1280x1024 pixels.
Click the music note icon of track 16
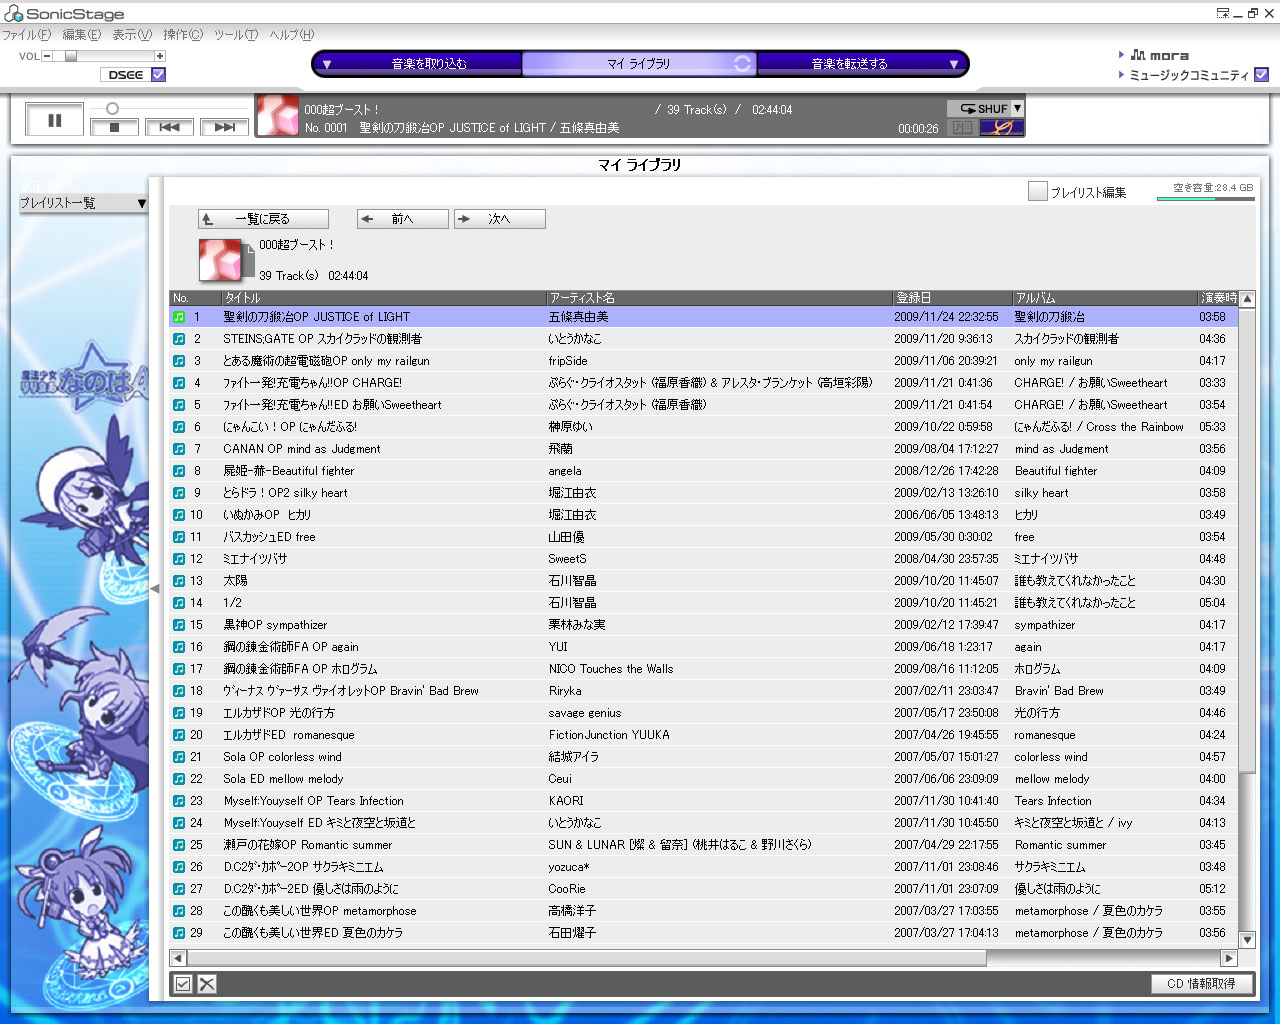coord(179,647)
